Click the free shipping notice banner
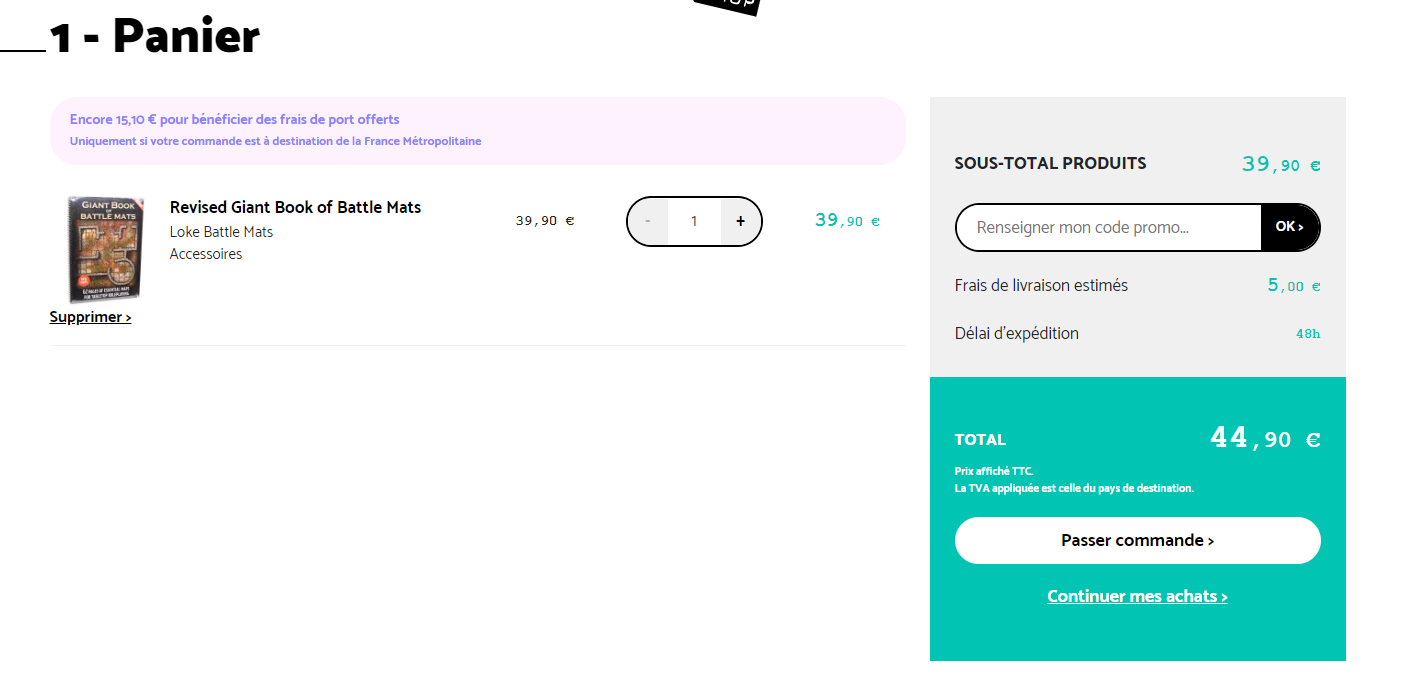Viewport: 1427px width, 686px height. pyautogui.click(x=477, y=130)
